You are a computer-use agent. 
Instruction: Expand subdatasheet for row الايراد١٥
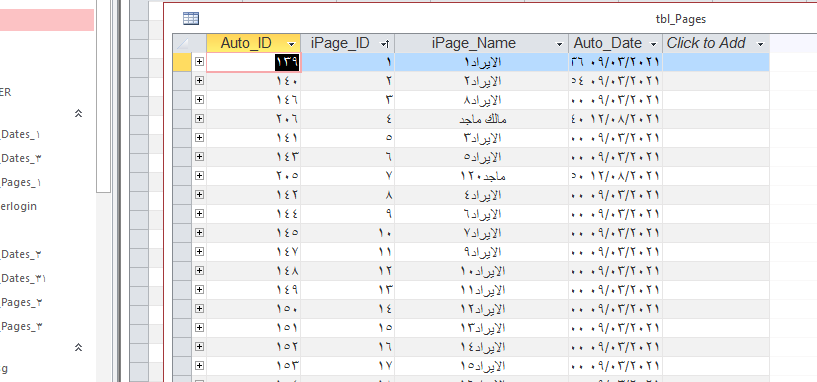[199, 366]
